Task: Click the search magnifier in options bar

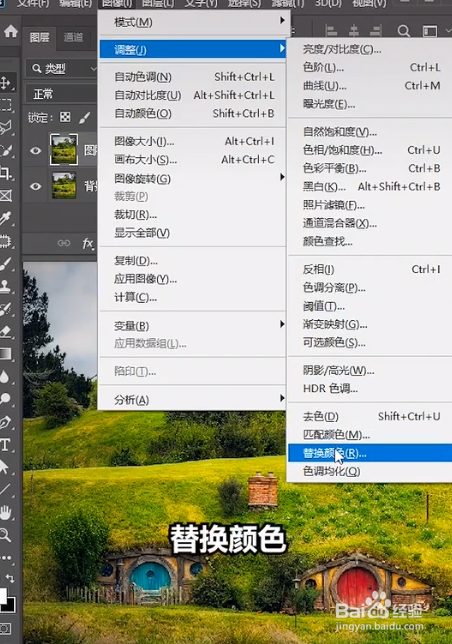Action: [404, 31]
